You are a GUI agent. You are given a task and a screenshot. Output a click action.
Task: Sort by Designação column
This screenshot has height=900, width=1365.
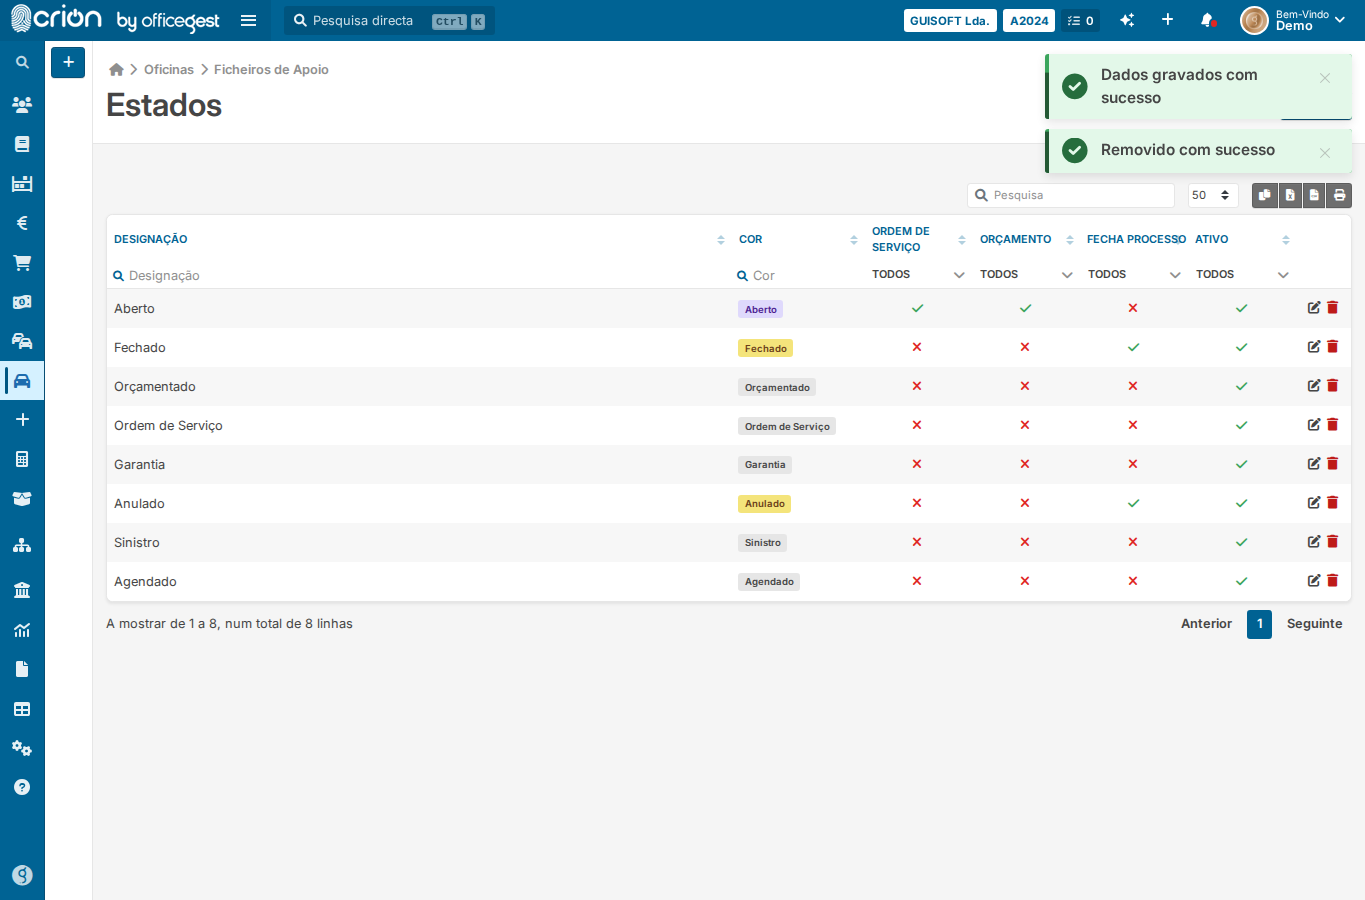pos(418,239)
